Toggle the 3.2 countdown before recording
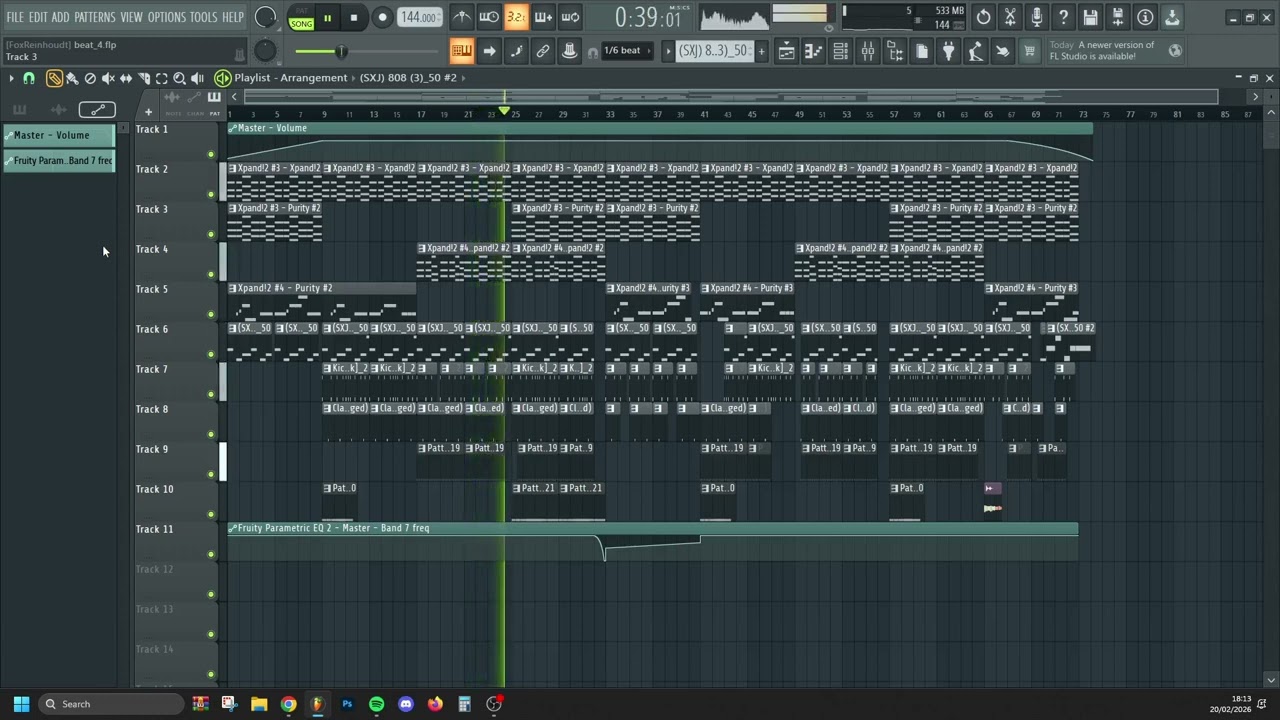Screen dimensions: 1280x720 click(516, 17)
